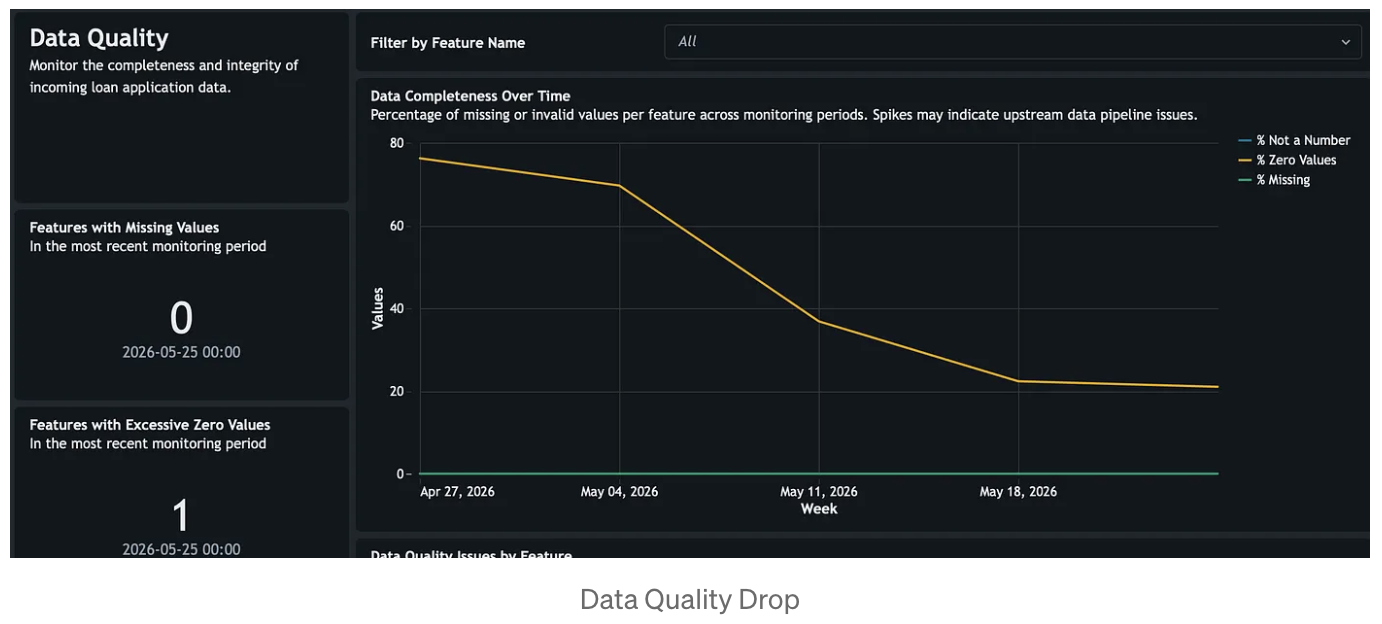Click the Data Quality Issues by Feature panel header
Viewport: 1382px width, 624px height.
click(x=471, y=554)
